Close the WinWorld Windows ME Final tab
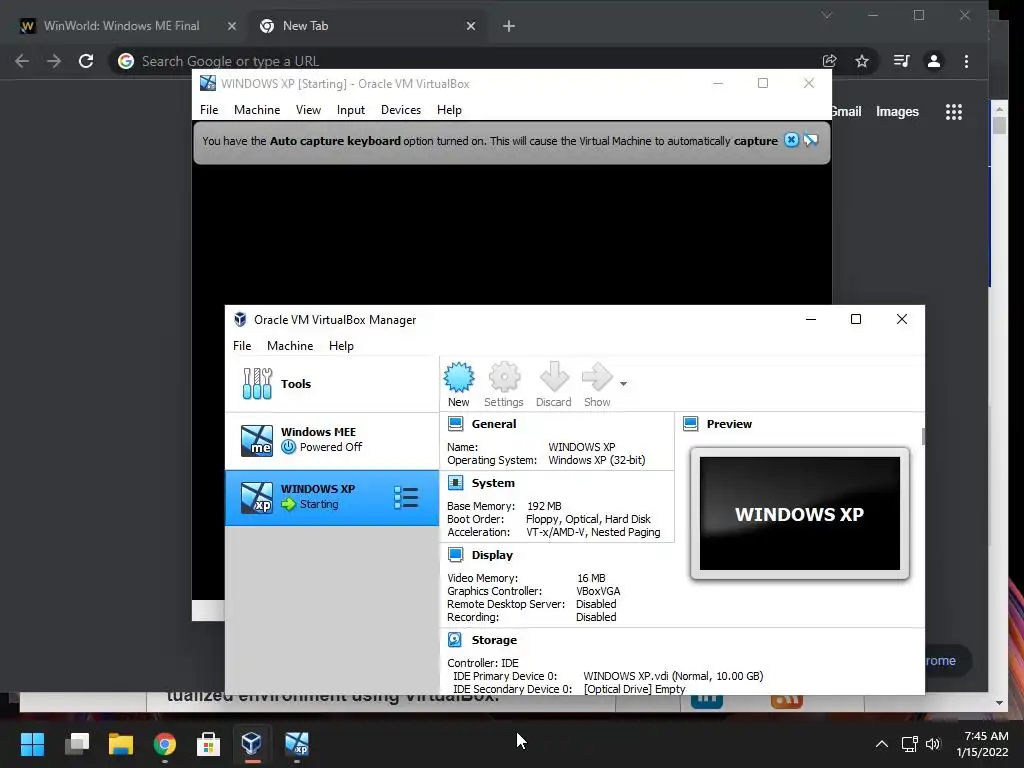Image resolution: width=1024 pixels, height=768 pixels. coord(232,26)
